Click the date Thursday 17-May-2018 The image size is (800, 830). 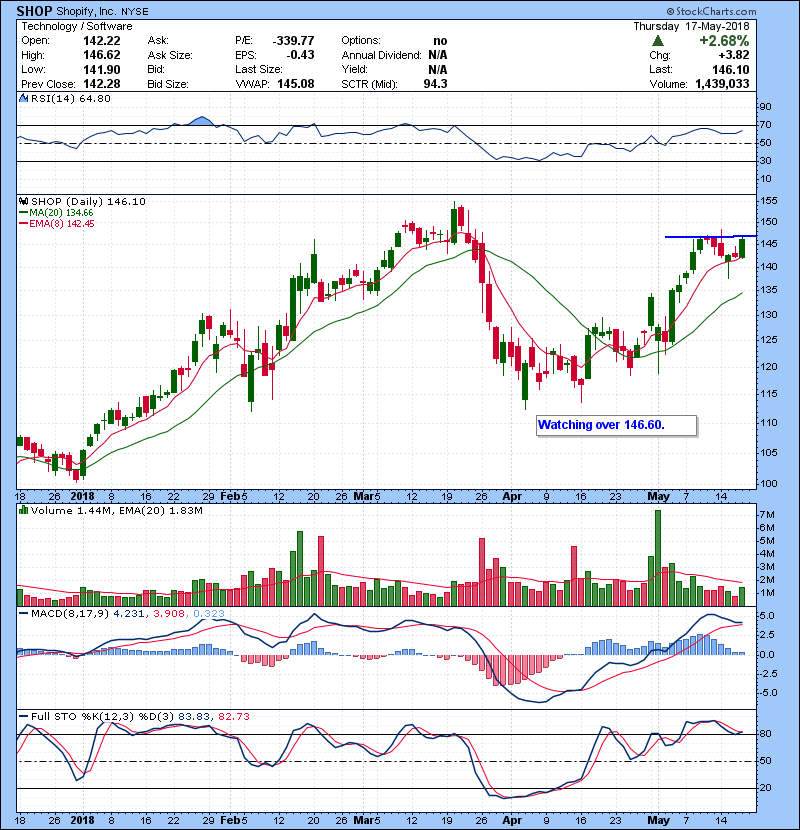(691, 26)
